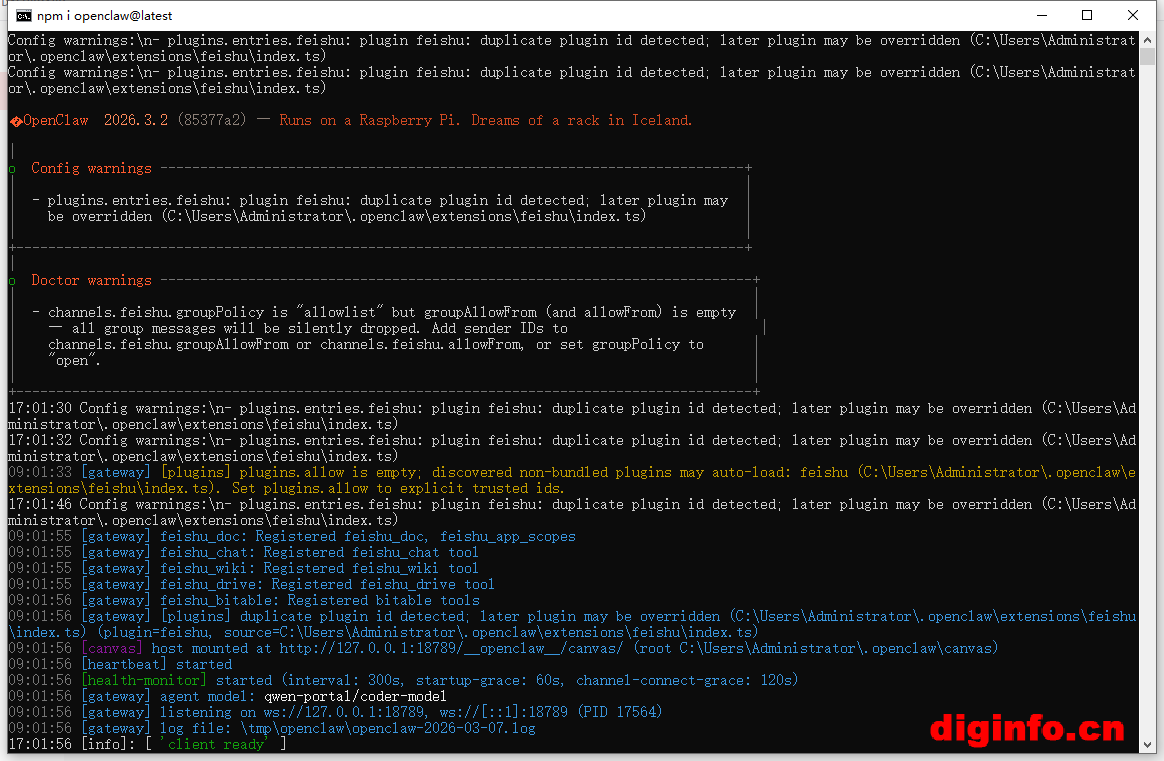
Task: Minimize the npm console window
Action: [1039, 16]
